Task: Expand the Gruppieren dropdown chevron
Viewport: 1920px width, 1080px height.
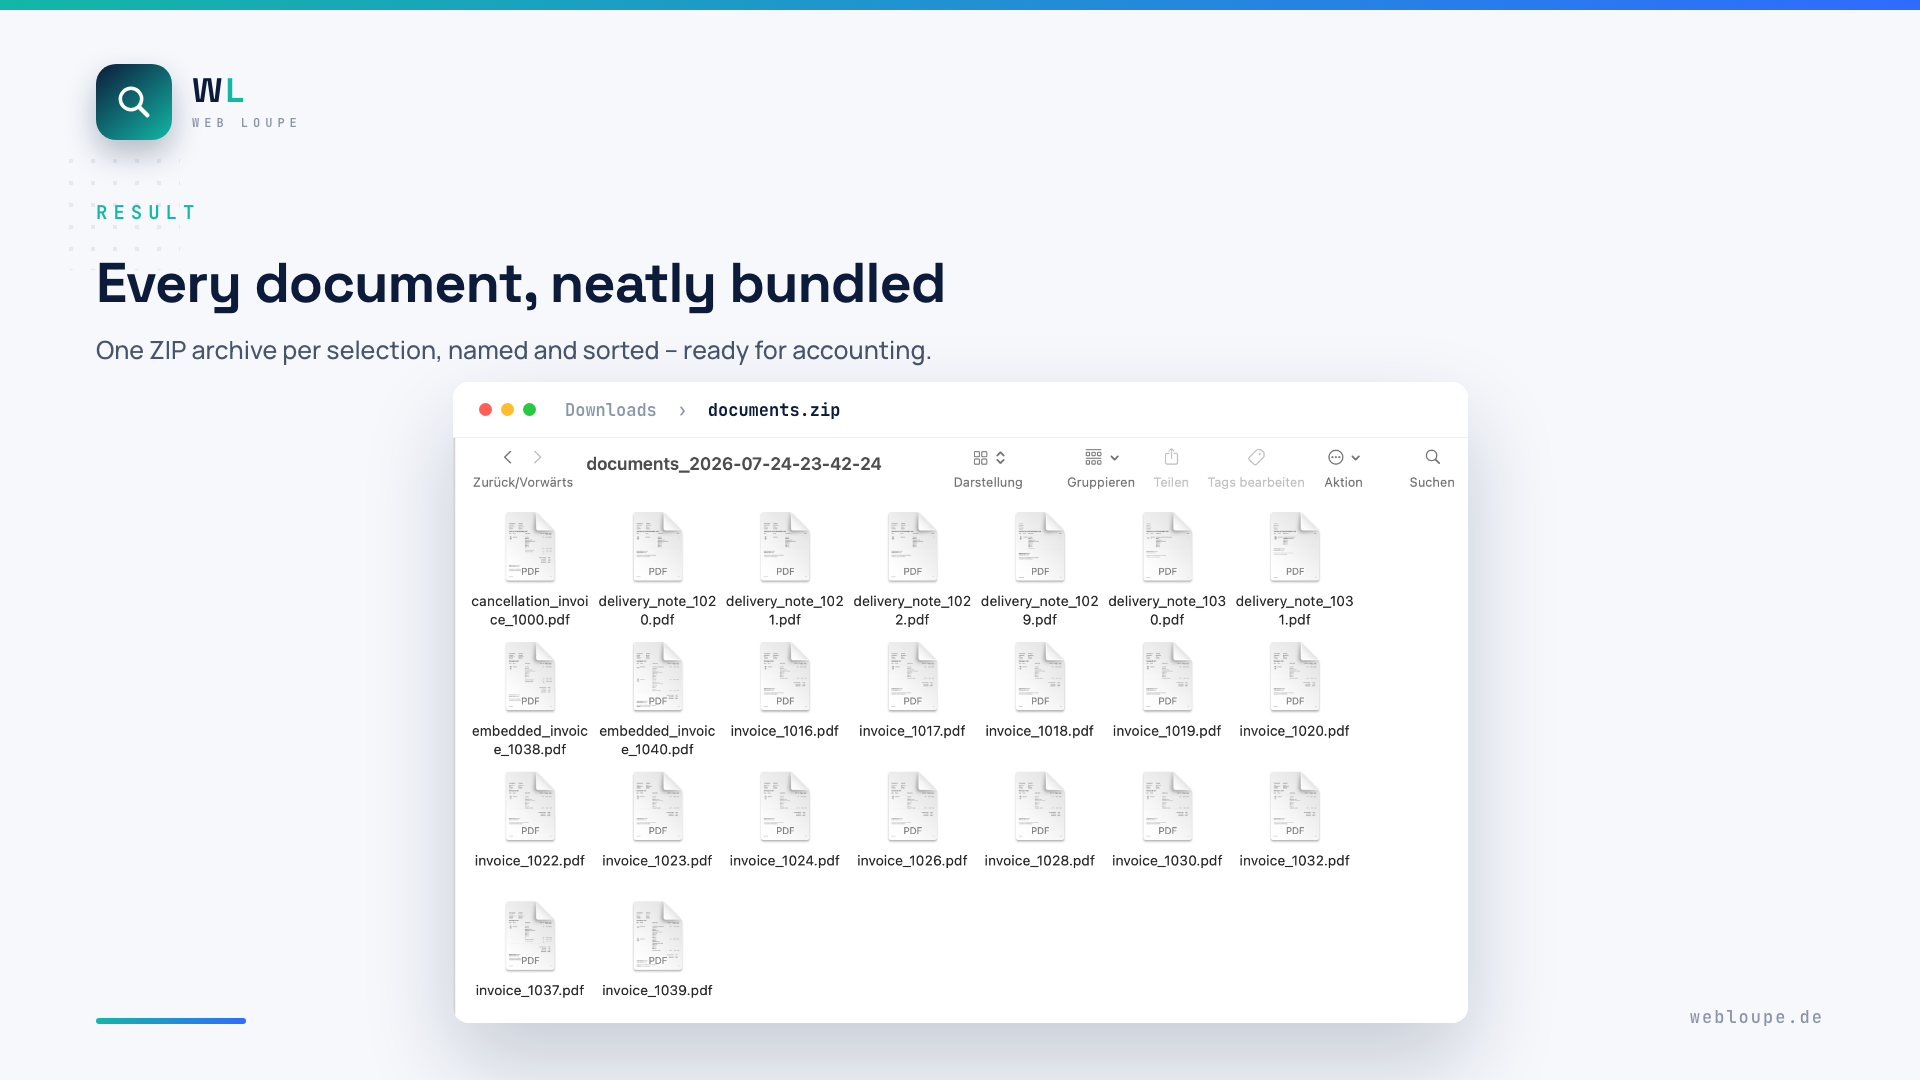Action: (x=1115, y=458)
